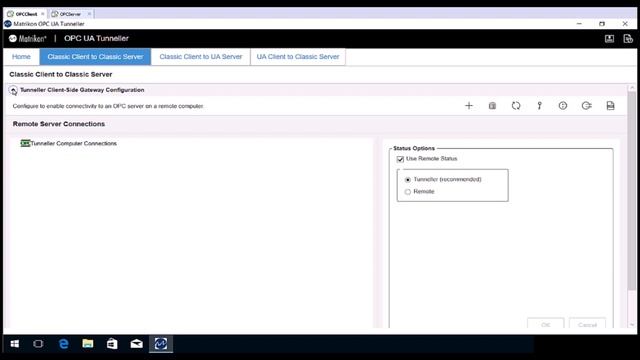Click the Tunneller Computer Connections node icon
This screenshot has width=640, height=360.
[x=25, y=143]
